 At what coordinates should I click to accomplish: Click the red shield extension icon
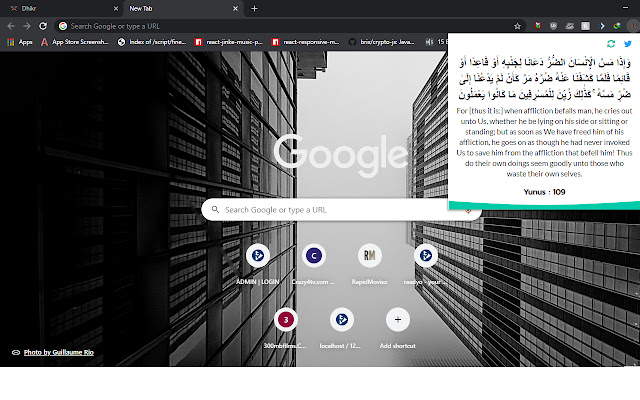click(x=538, y=26)
